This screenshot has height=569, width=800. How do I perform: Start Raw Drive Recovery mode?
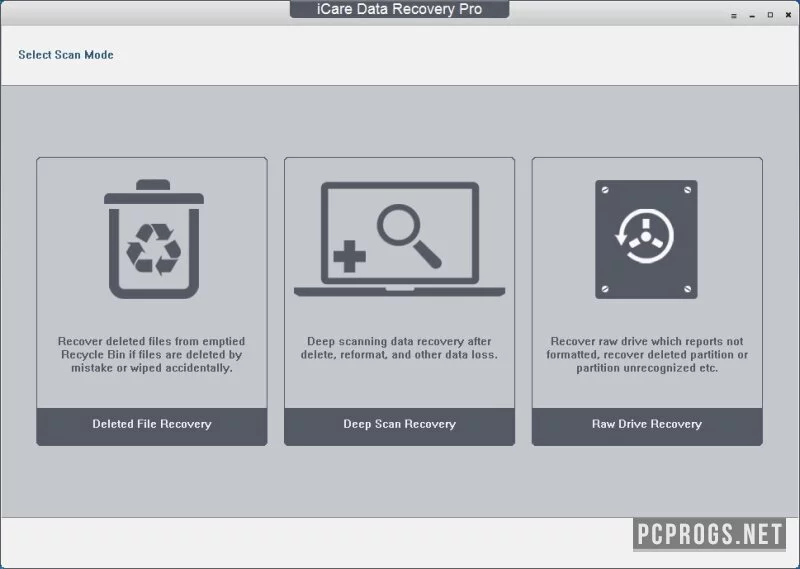[x=647, y=426]
